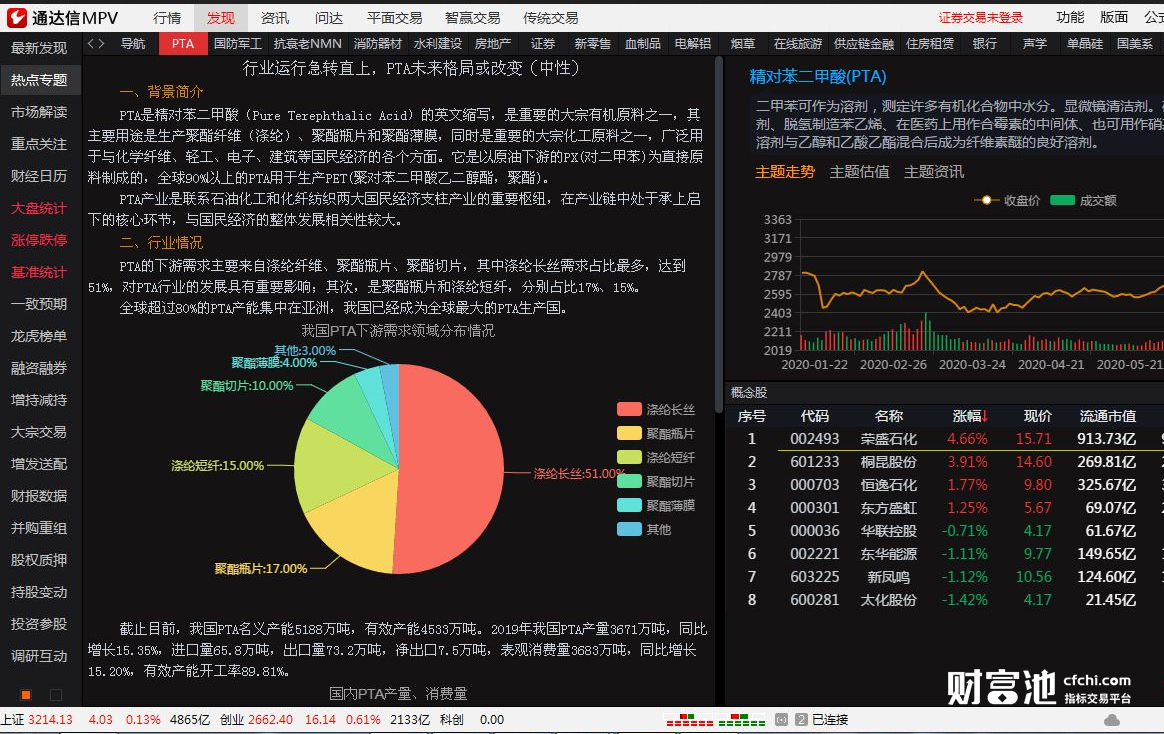
Task: Open the 资讯 menu
Action: (x=275, y=18)
